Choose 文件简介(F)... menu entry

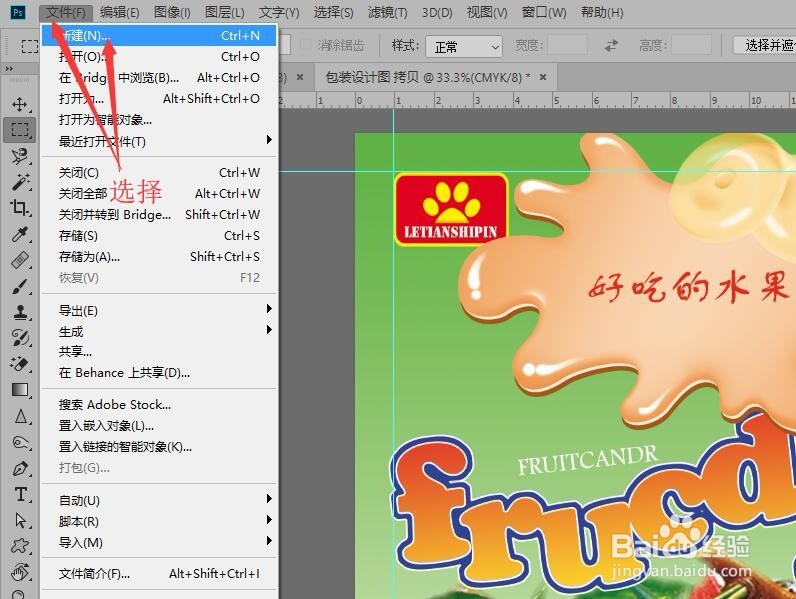pyautogui.click(x=159, y=574)
